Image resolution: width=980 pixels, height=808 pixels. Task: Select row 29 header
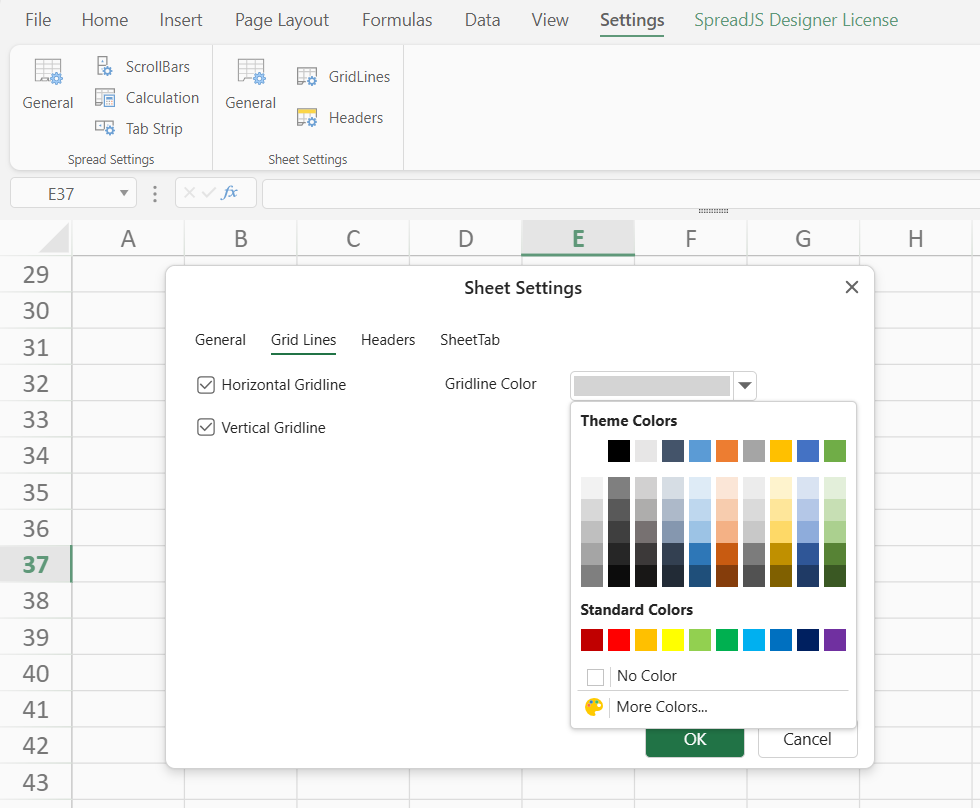[36, 274]
